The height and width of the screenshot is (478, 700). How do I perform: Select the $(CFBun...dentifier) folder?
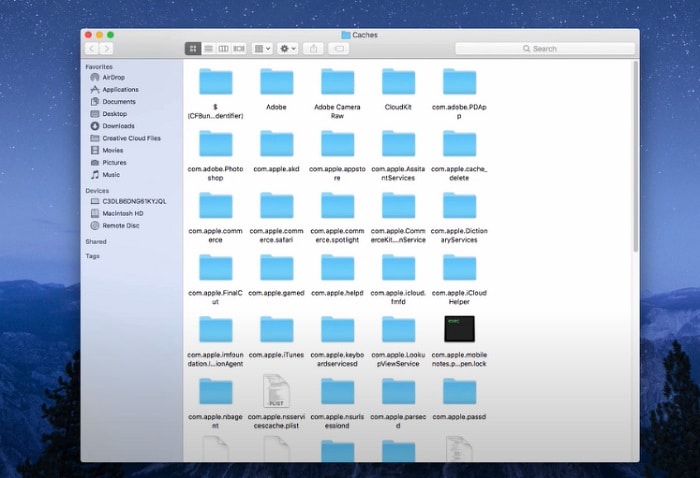point(216,82)
